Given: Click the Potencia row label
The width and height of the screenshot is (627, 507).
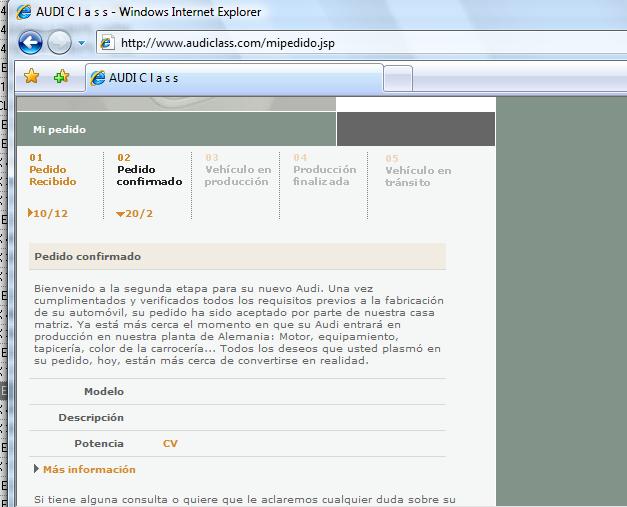Looking at the screenshot, I should [99, 443].
